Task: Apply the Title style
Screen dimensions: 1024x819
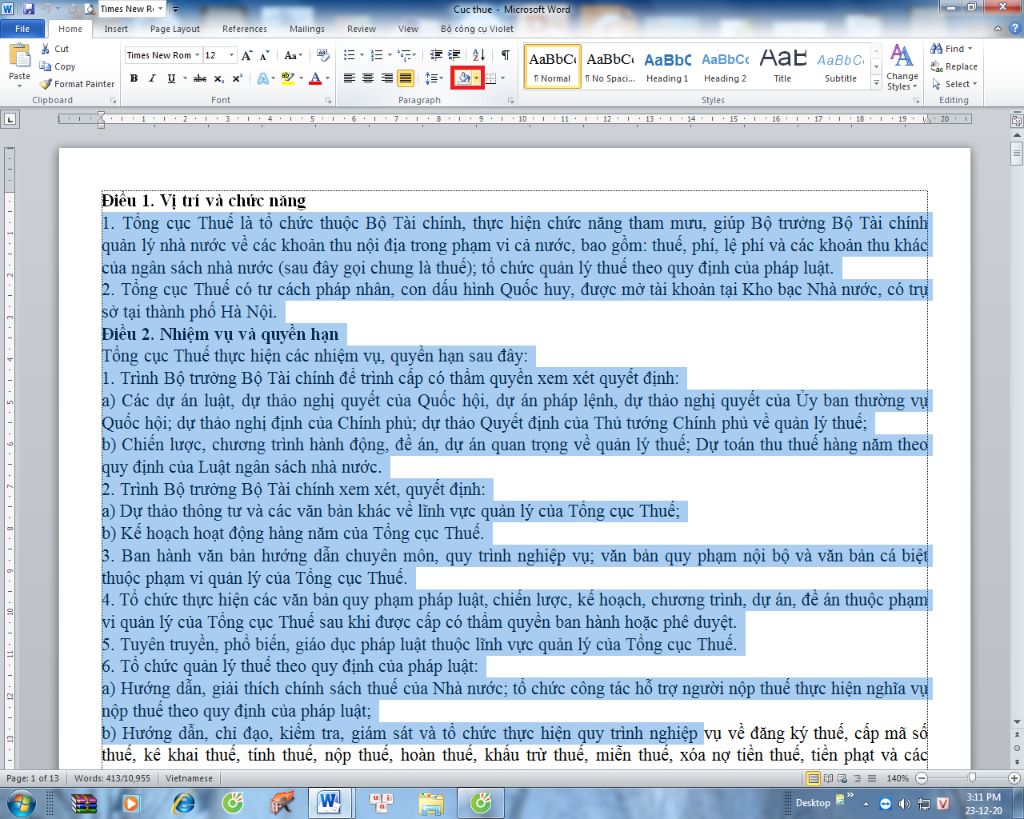Action: [x=782, y=67]
